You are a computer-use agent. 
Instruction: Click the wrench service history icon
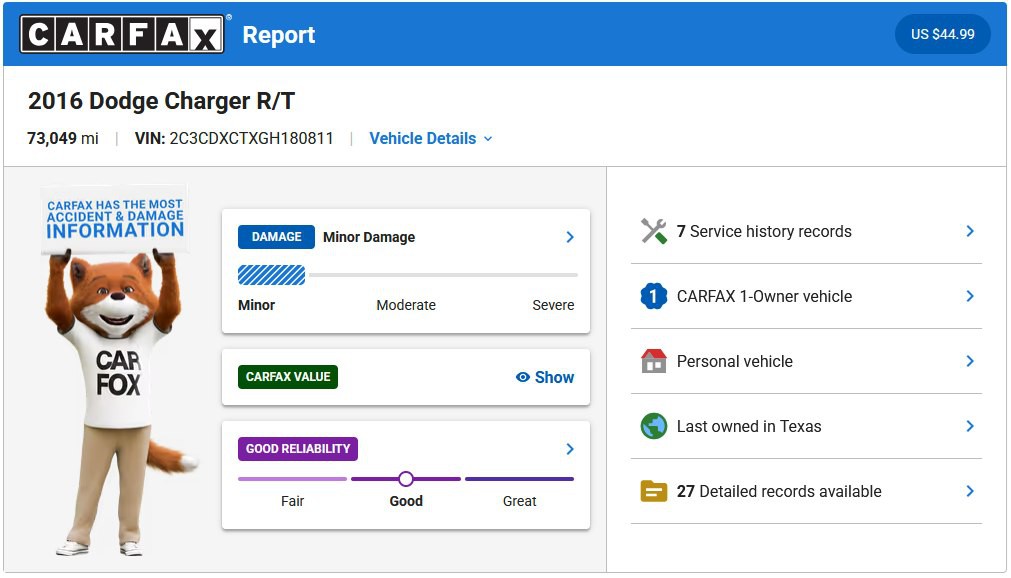point(653,231)
